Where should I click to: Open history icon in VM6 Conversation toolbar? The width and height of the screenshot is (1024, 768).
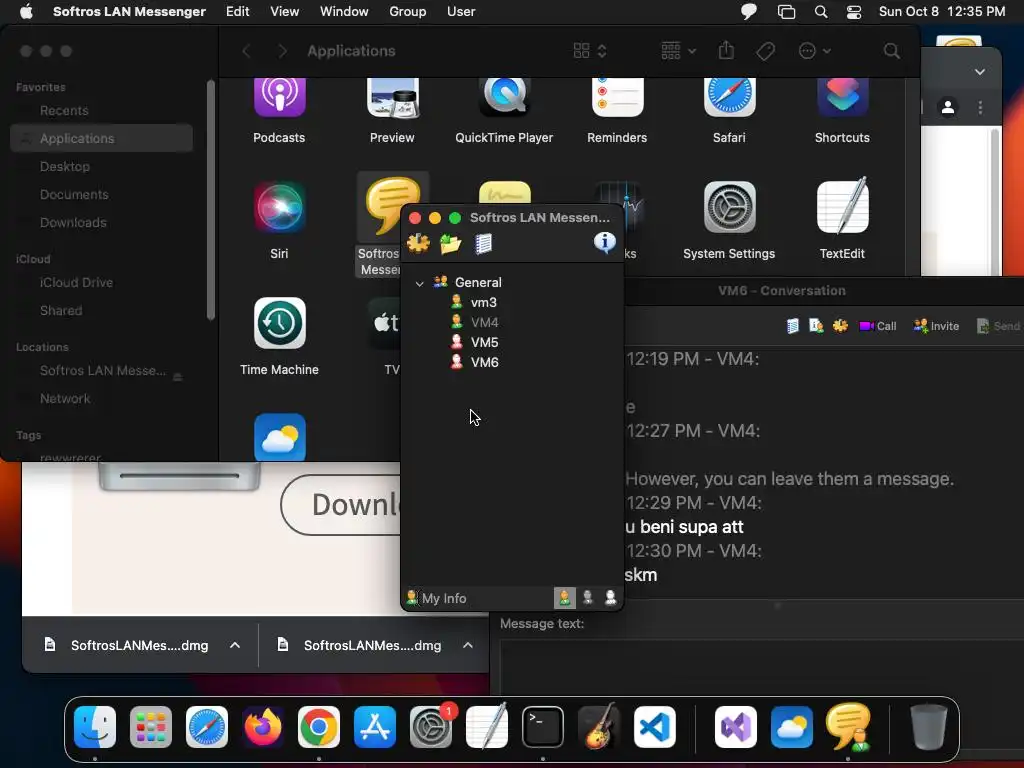[x=793, y=326]
